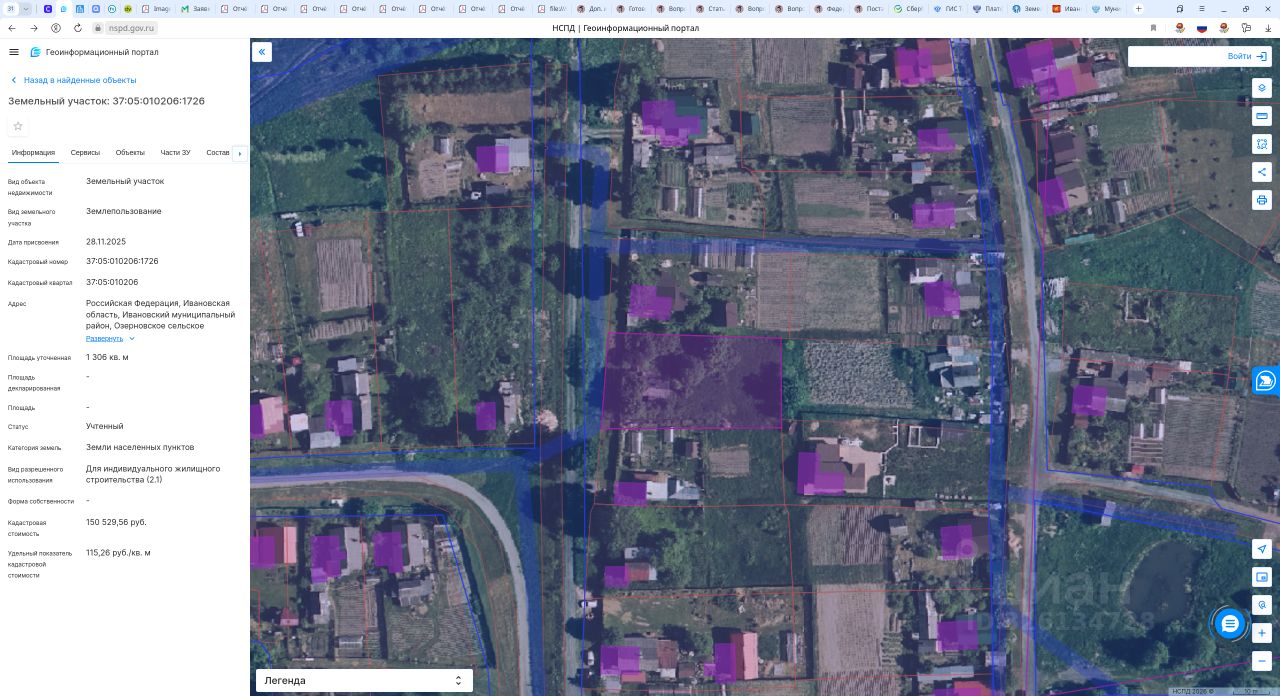Click the Russian flag extension icon

click(1202, 28)
